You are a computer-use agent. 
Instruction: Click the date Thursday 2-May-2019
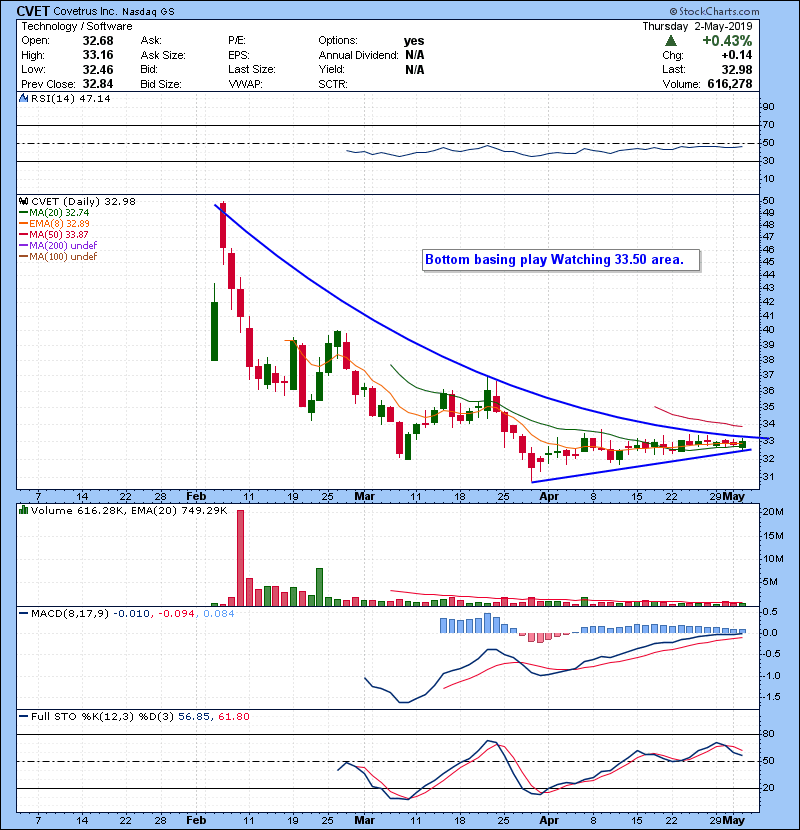point(697,26)
